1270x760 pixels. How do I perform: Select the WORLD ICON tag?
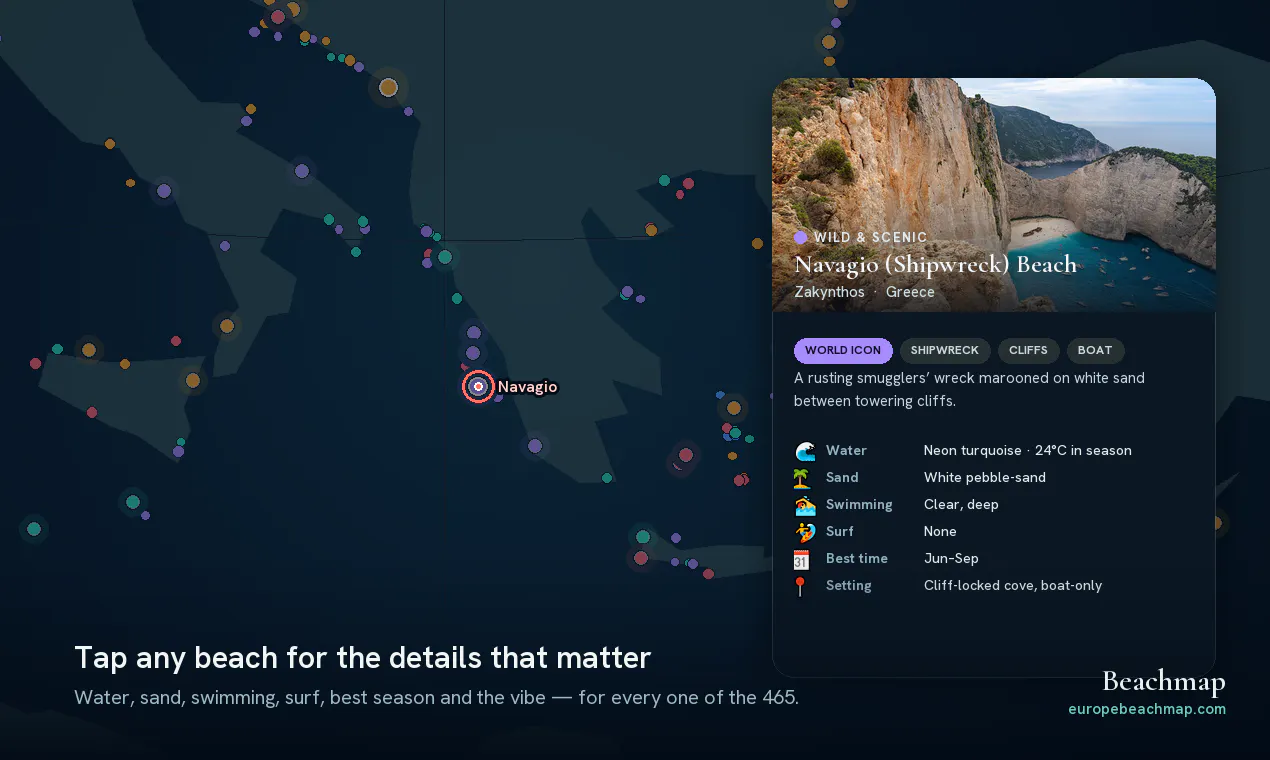pyautogui.click(x=843, y=350)
